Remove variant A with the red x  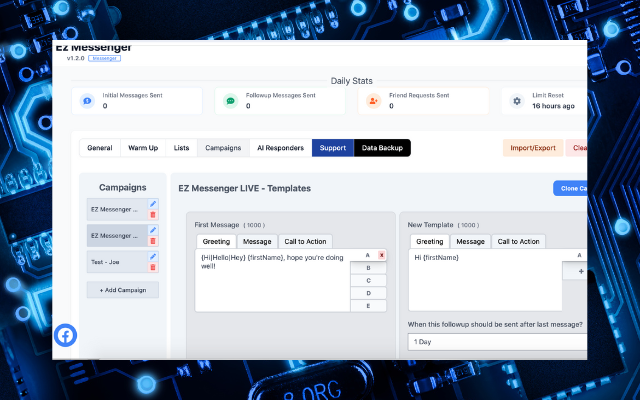point(381,255)
